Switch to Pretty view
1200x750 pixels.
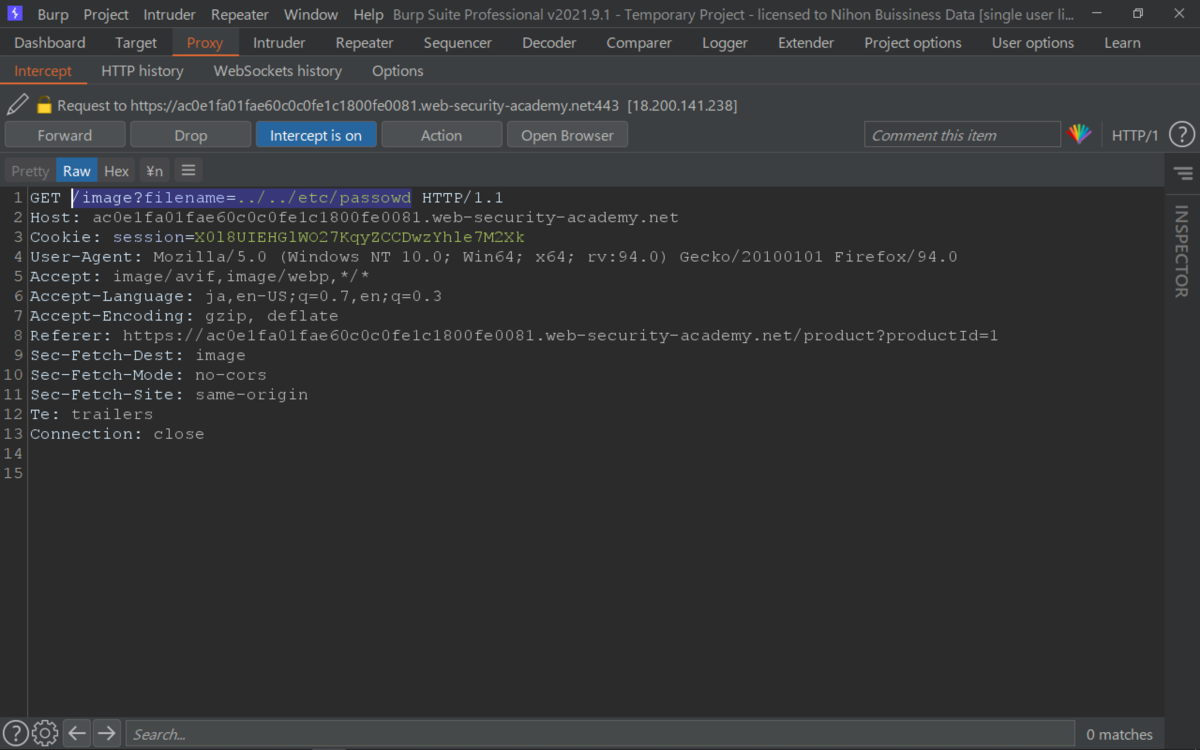click(x=30, y=171)
